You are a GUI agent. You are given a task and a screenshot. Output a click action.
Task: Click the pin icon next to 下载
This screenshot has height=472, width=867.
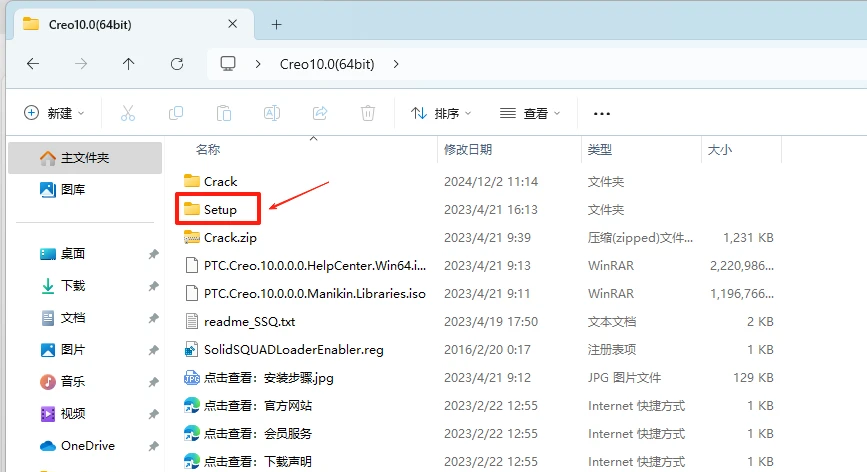coord(153,286)
